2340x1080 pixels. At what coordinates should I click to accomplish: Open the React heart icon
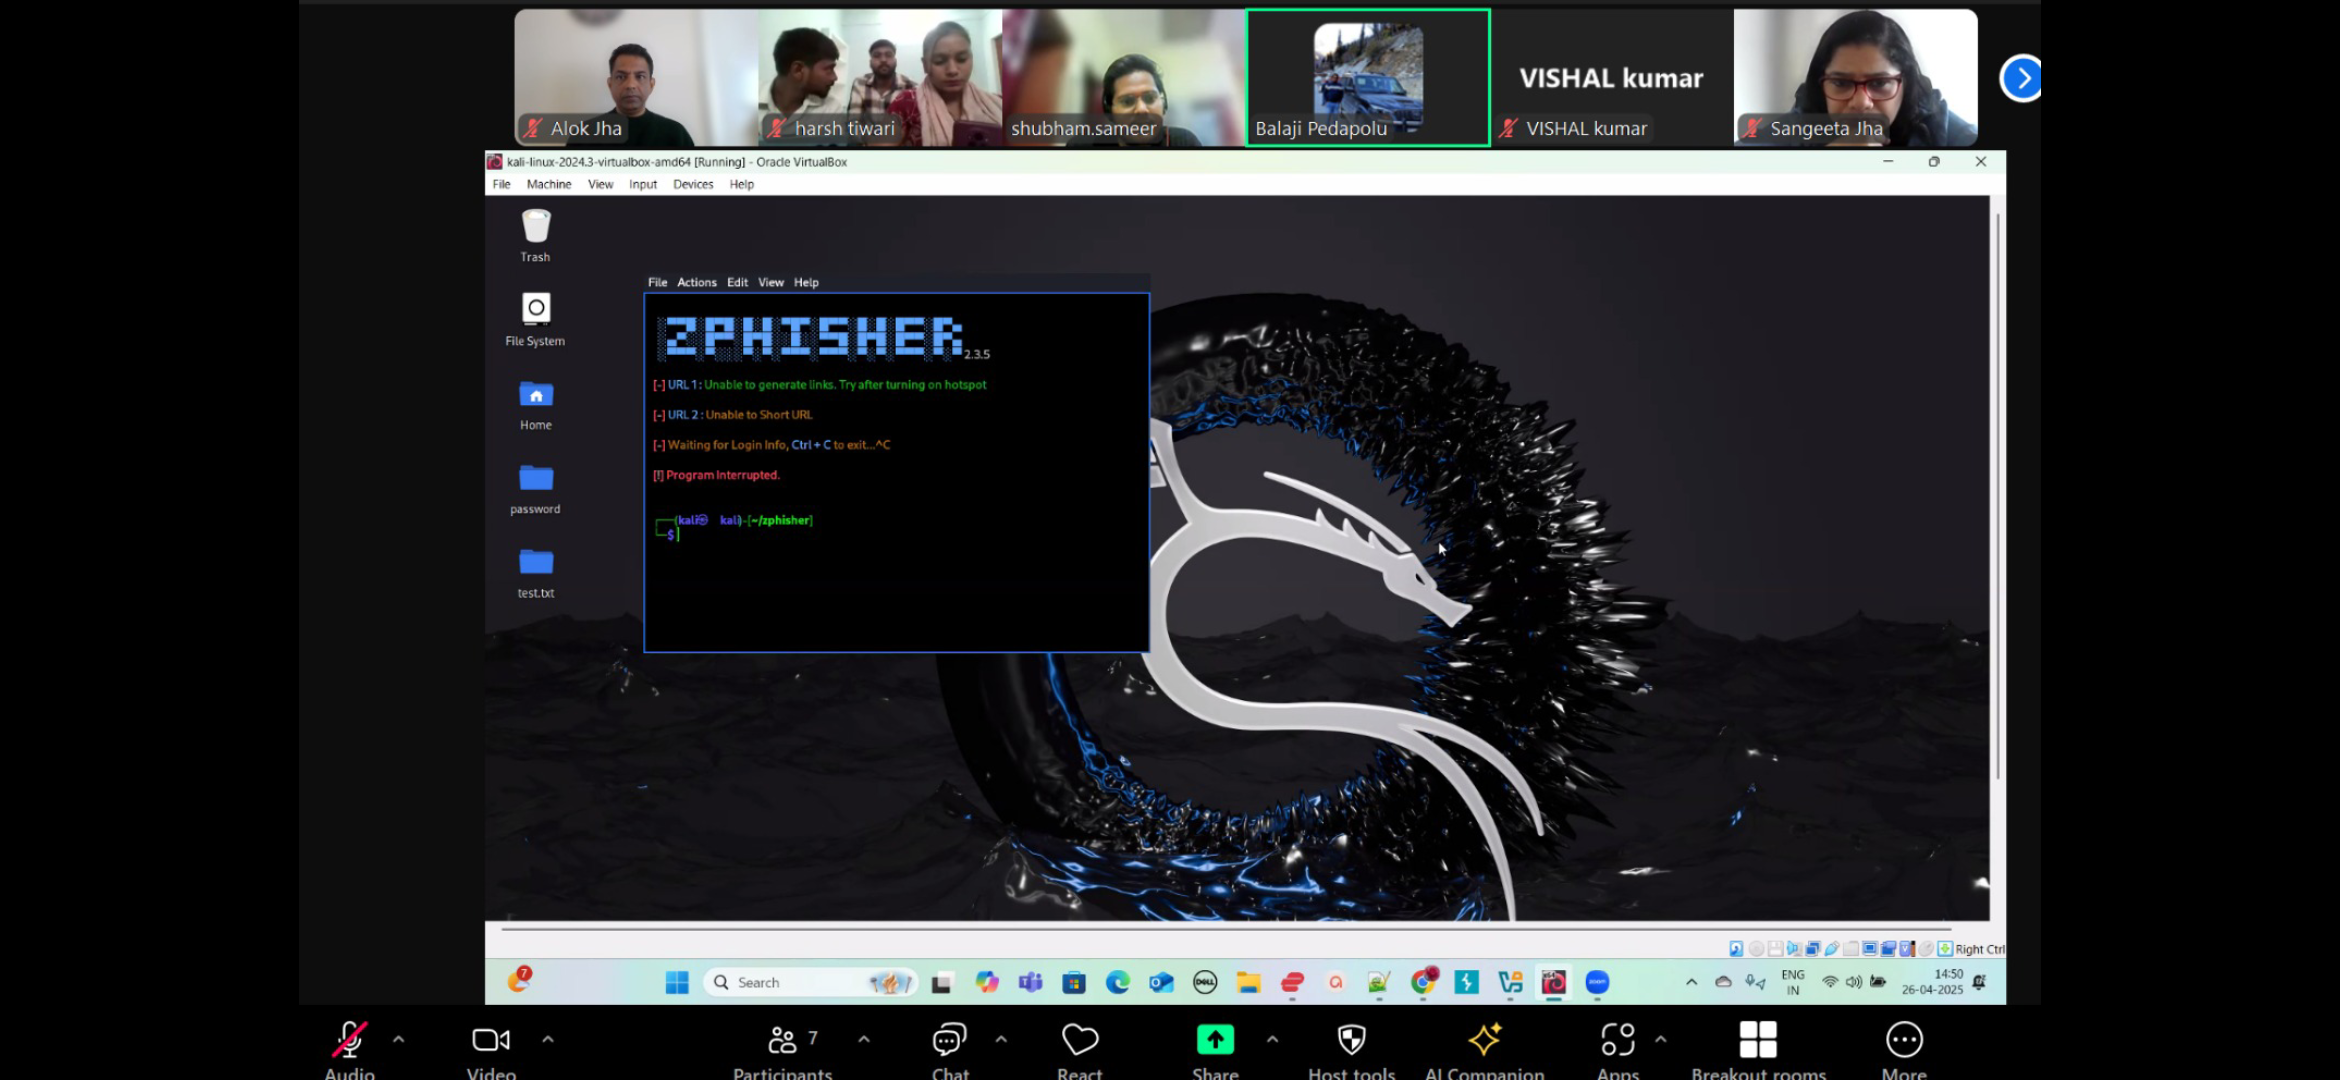click(1080, 1040)
